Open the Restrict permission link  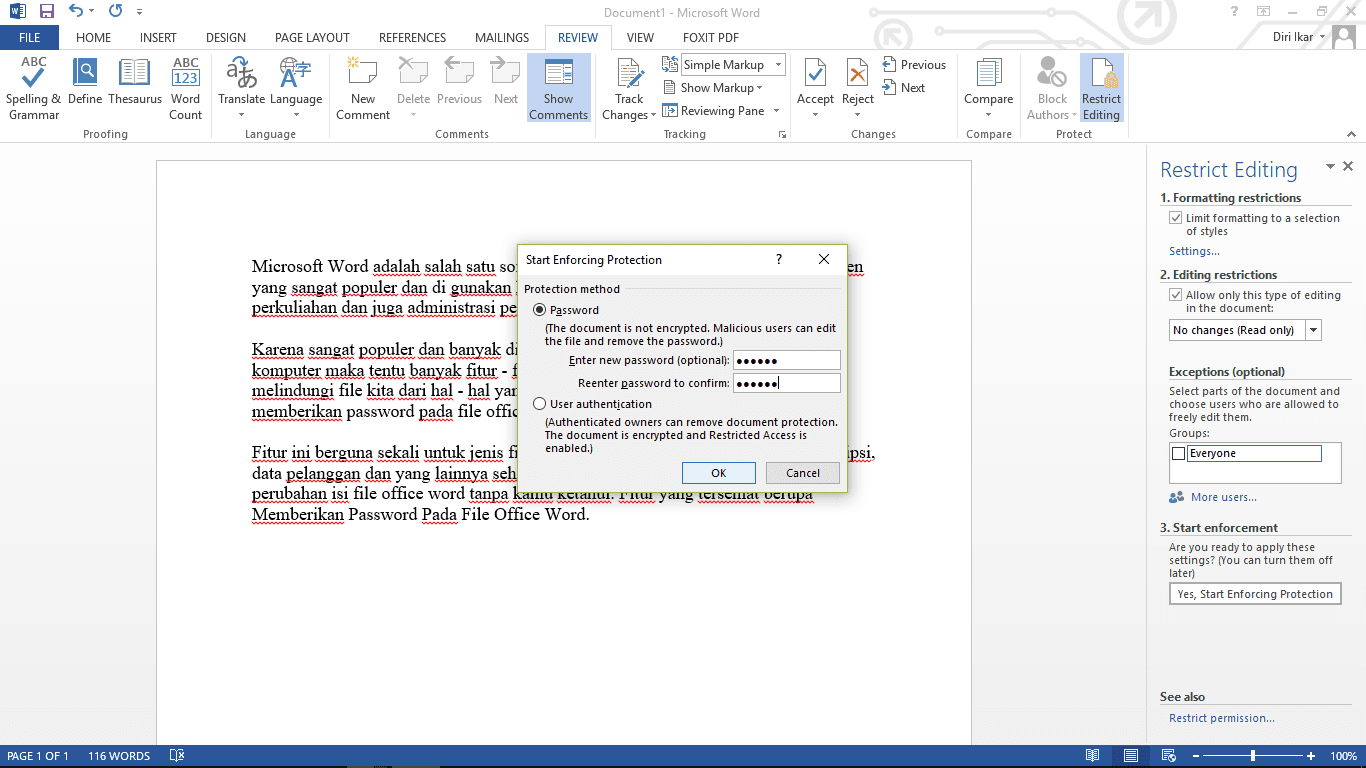click(x=1222, y=718)
